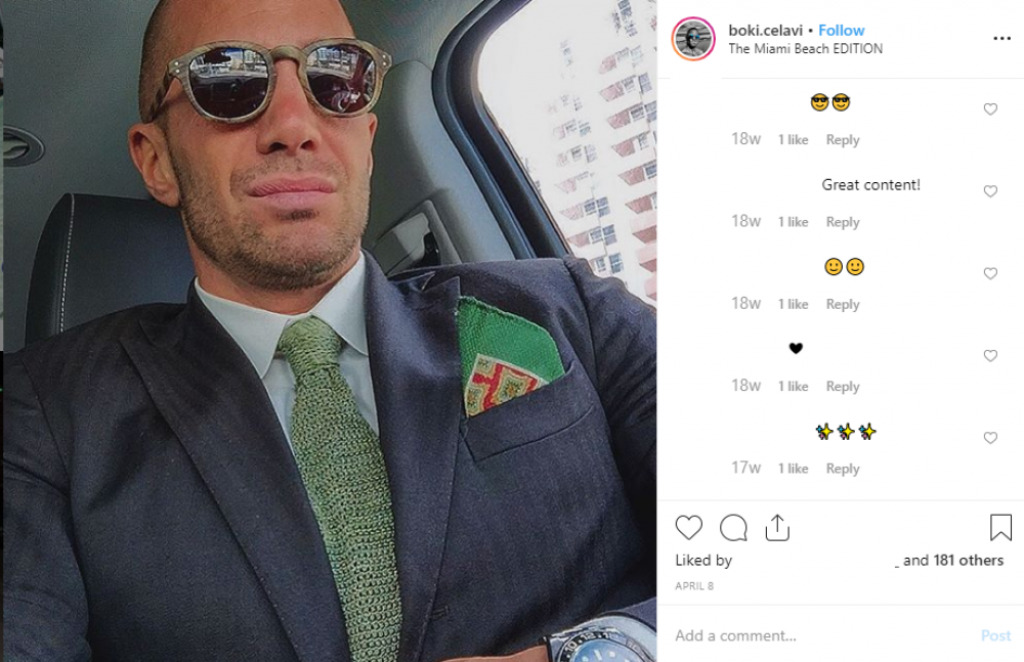Open the three-dot more options menu
The height and width of the screenshot is (662, 1024).
(1001, 39)
